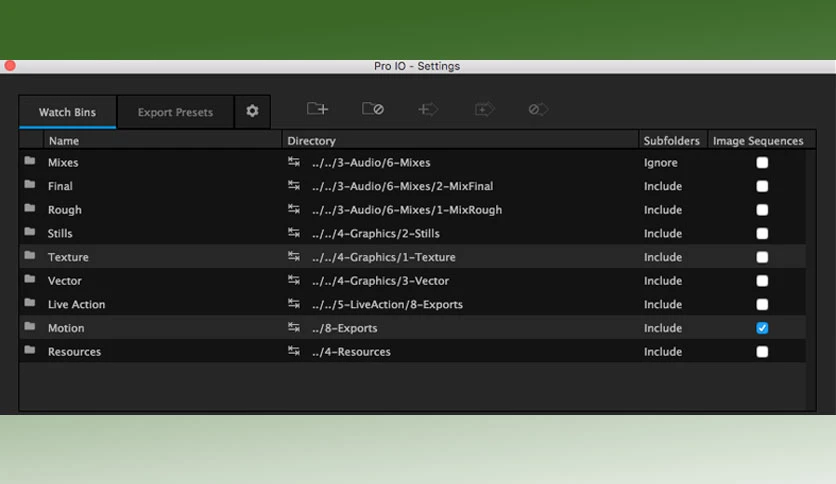Screen dimensions: 836x484
Task: Open Subfolders 'Include' option for Stills
Action: click(x=663, y=233)
